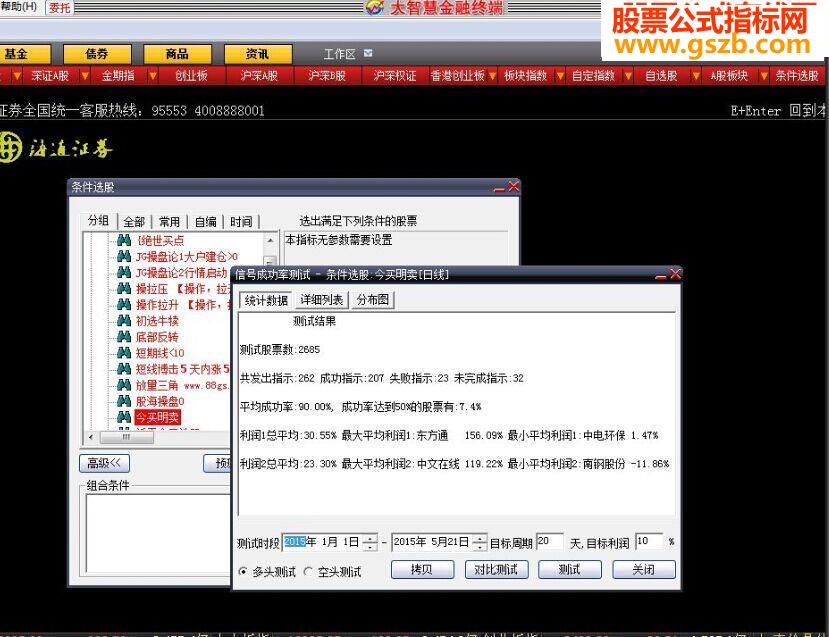Expand dropdown arrow before 金期指
This screenshot has width=829, height=637.
[85, 76]
